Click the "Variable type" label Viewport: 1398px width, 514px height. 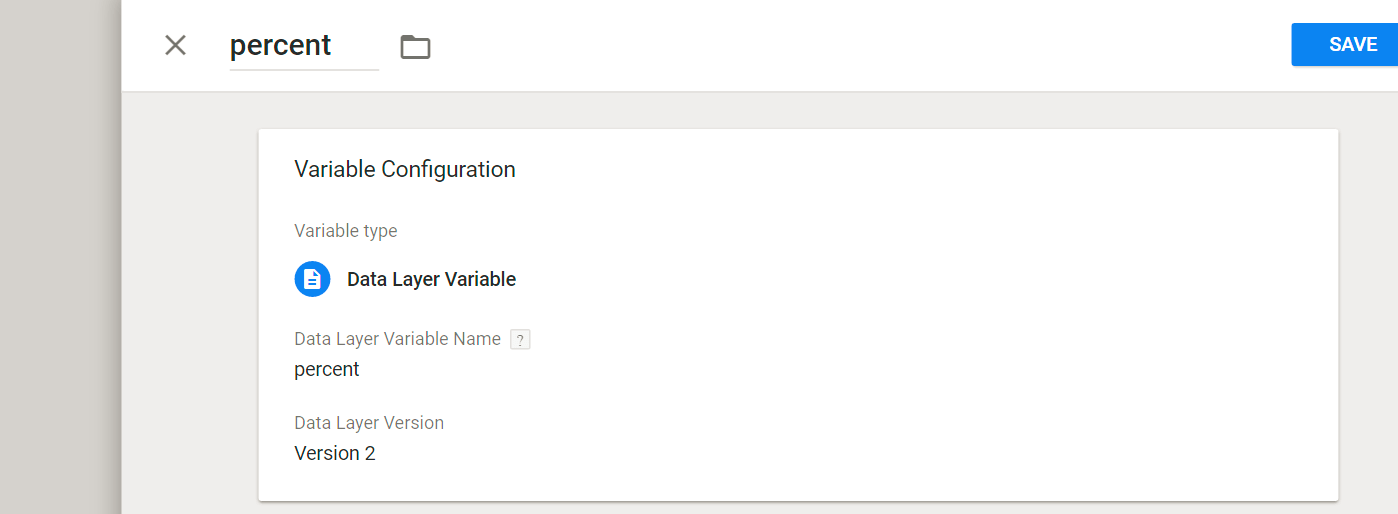point(346,231)
